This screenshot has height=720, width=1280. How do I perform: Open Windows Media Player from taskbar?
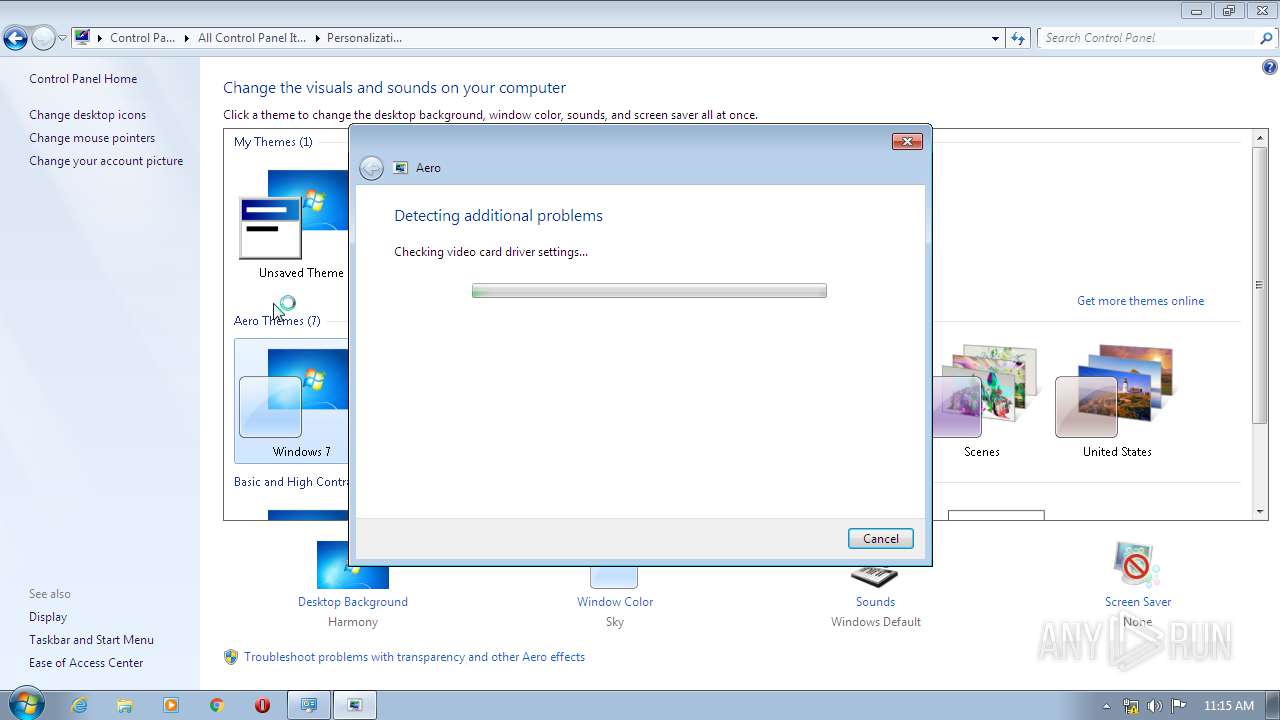pos(171,705)
